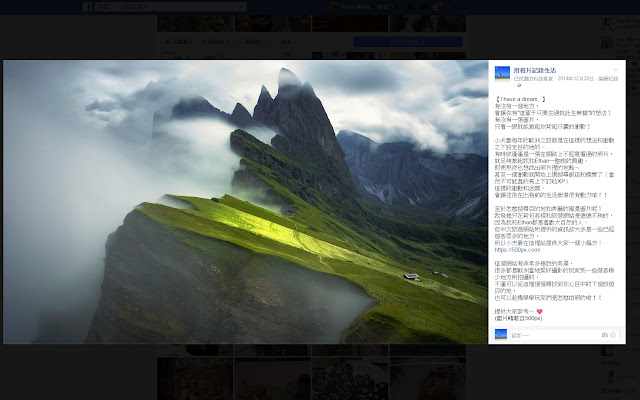Go to 首頁 Home in top bar

click(385, 7)
